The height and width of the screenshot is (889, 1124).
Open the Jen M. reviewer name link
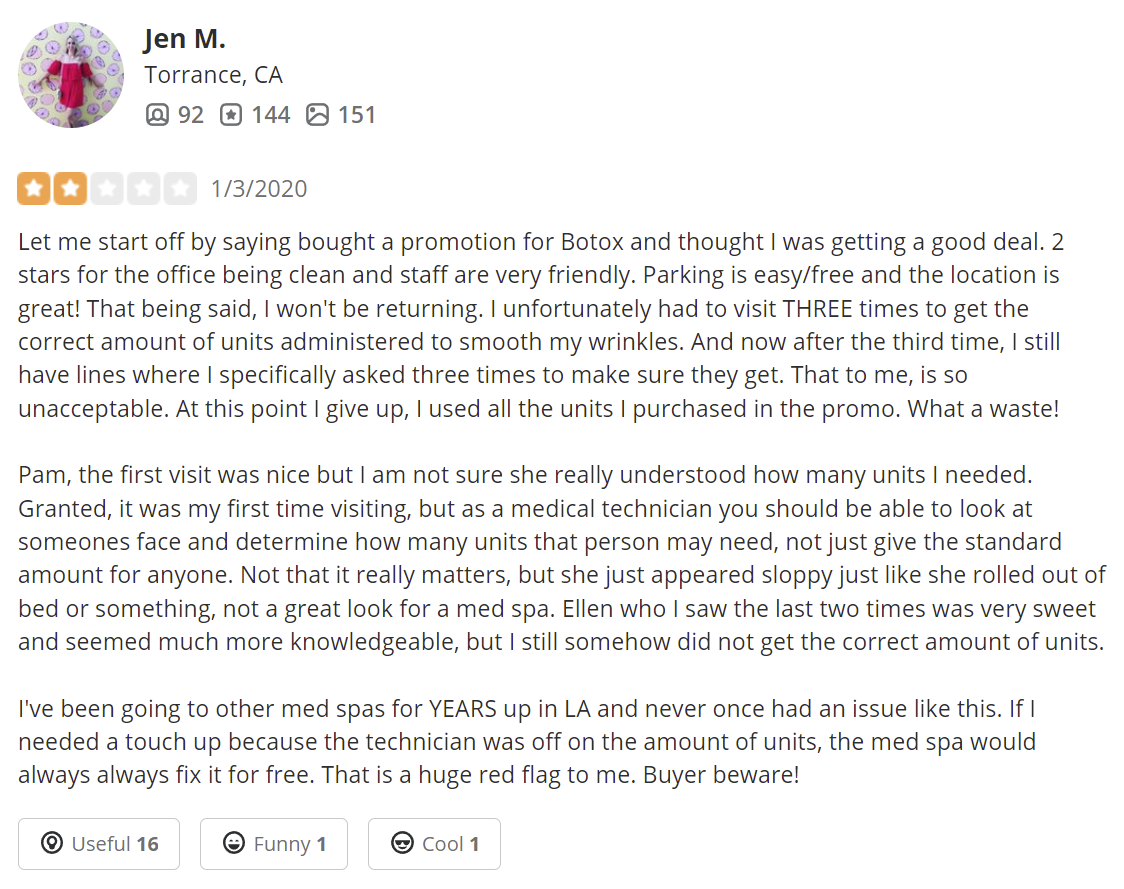click(185, 39)
